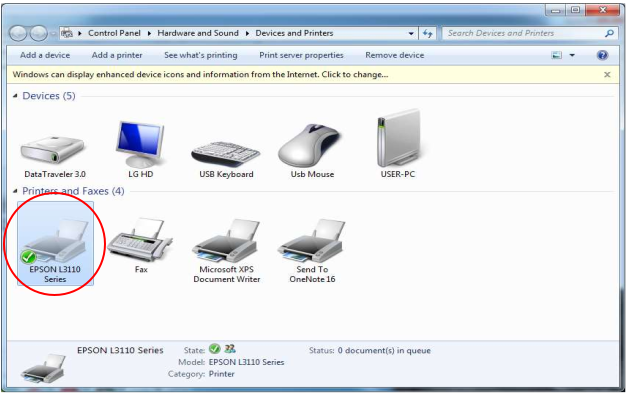Collapse the Printers and Faxes (4) group
Screen dimensions: 627x395
[15, 191]
